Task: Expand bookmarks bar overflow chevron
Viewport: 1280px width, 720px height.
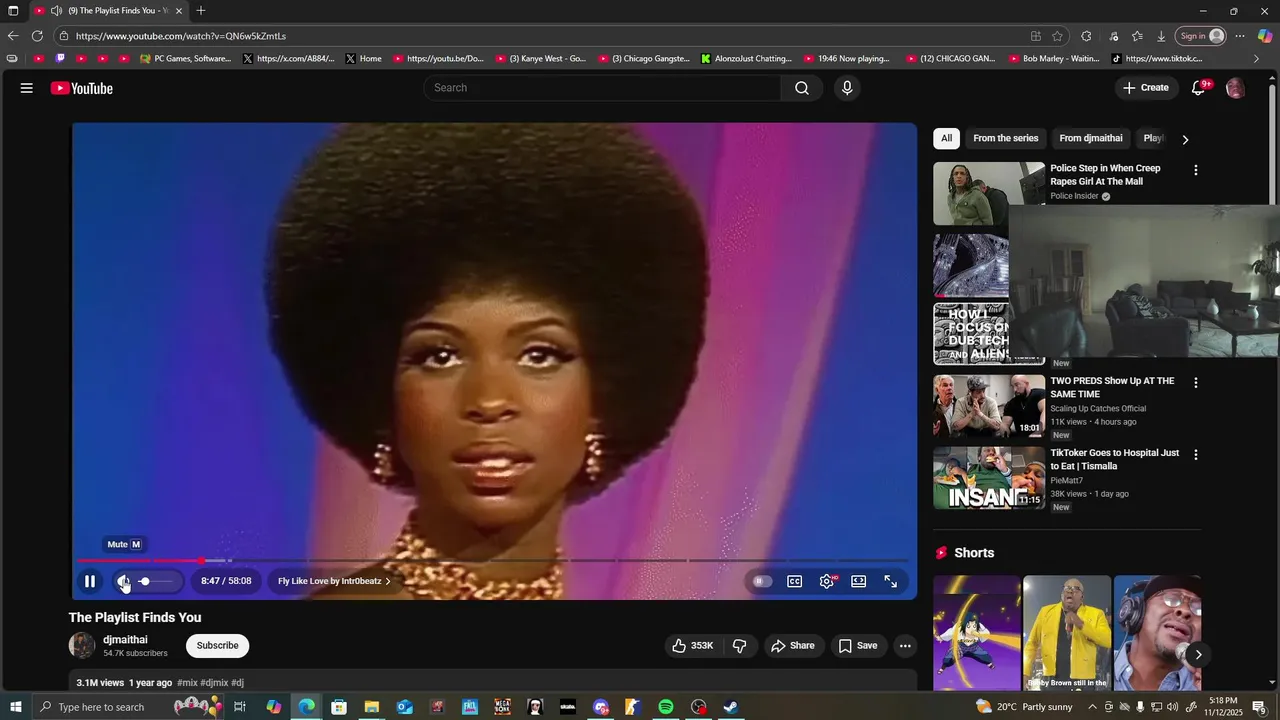Action: coord(1257,59)
